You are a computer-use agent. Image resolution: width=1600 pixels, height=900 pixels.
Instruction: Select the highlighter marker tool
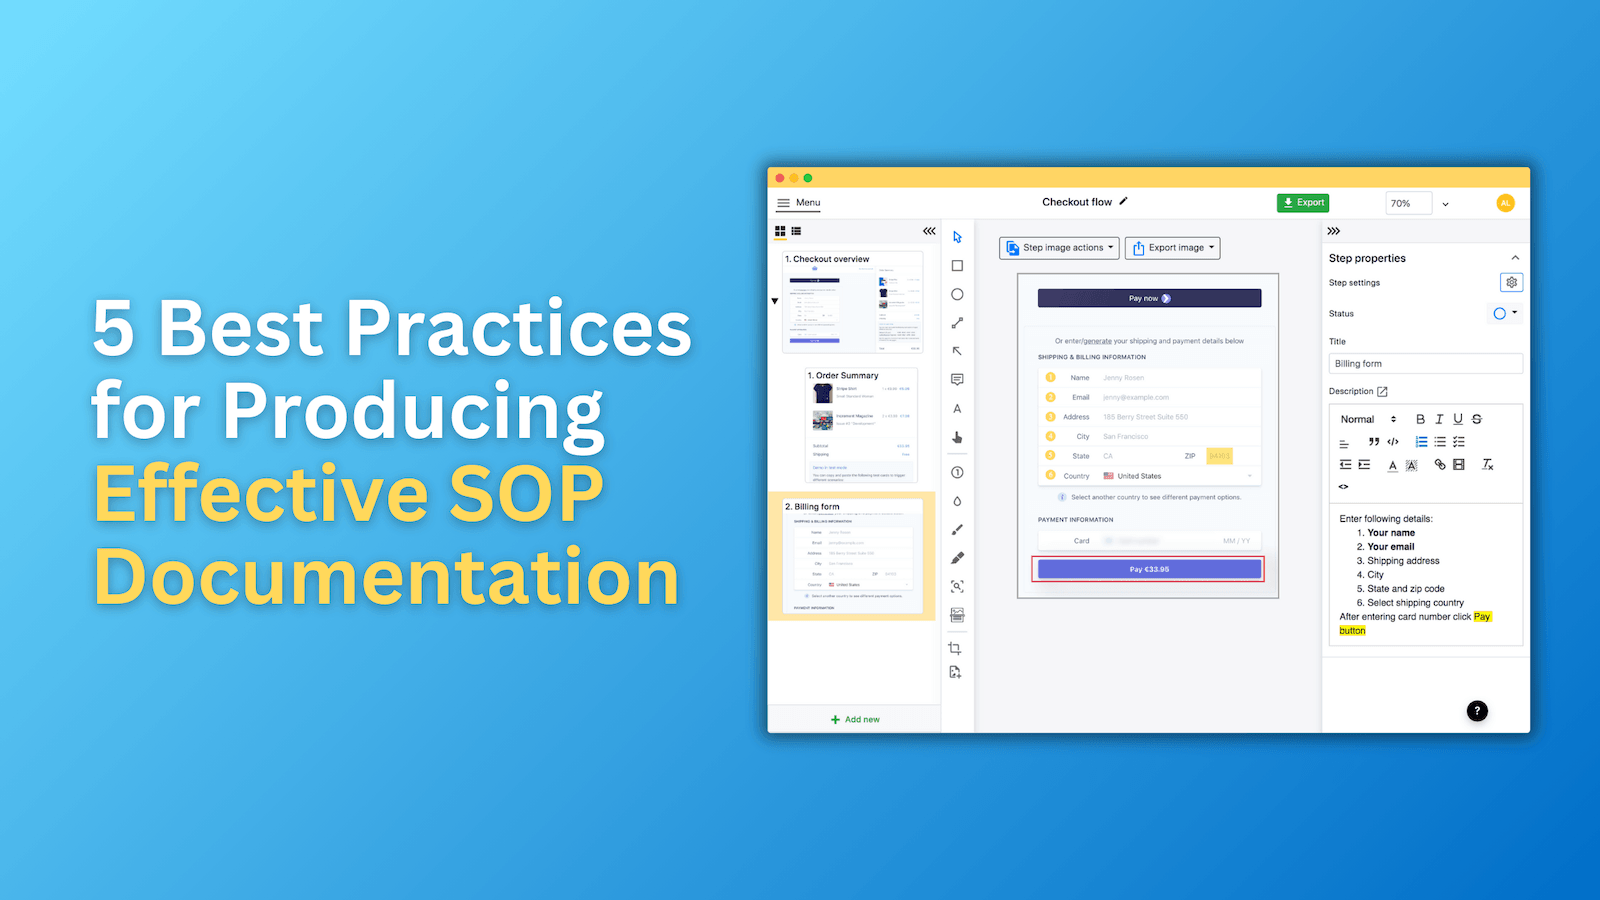click(x=957, y=558)
